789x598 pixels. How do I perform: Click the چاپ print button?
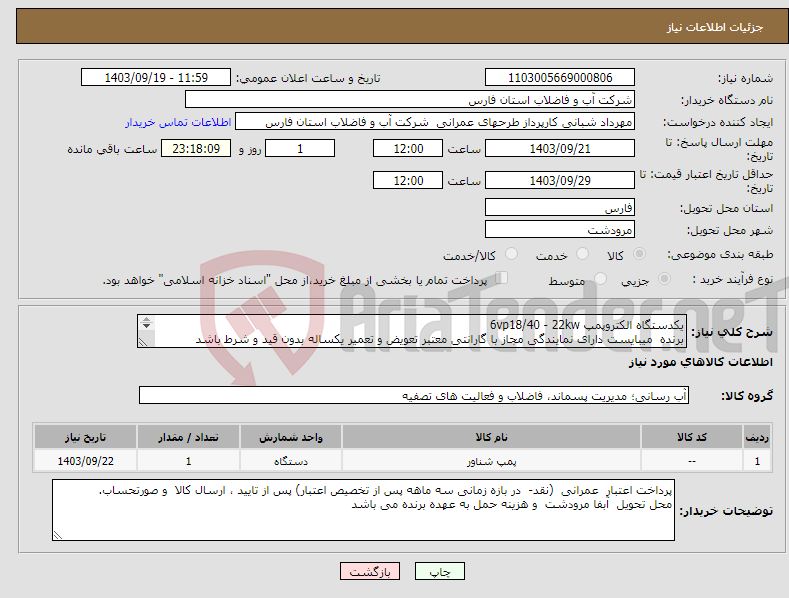(x=440, y=571)
